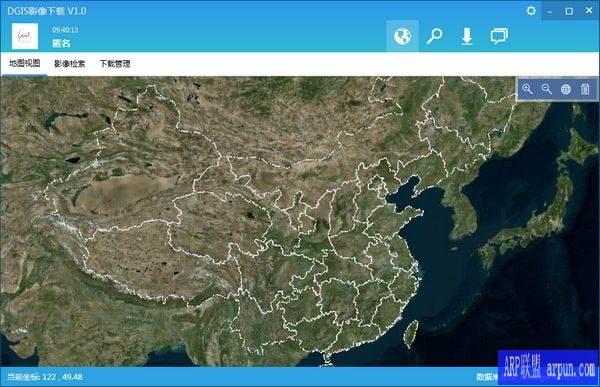Switch to the 地图视图 tab

coord(24,64)
